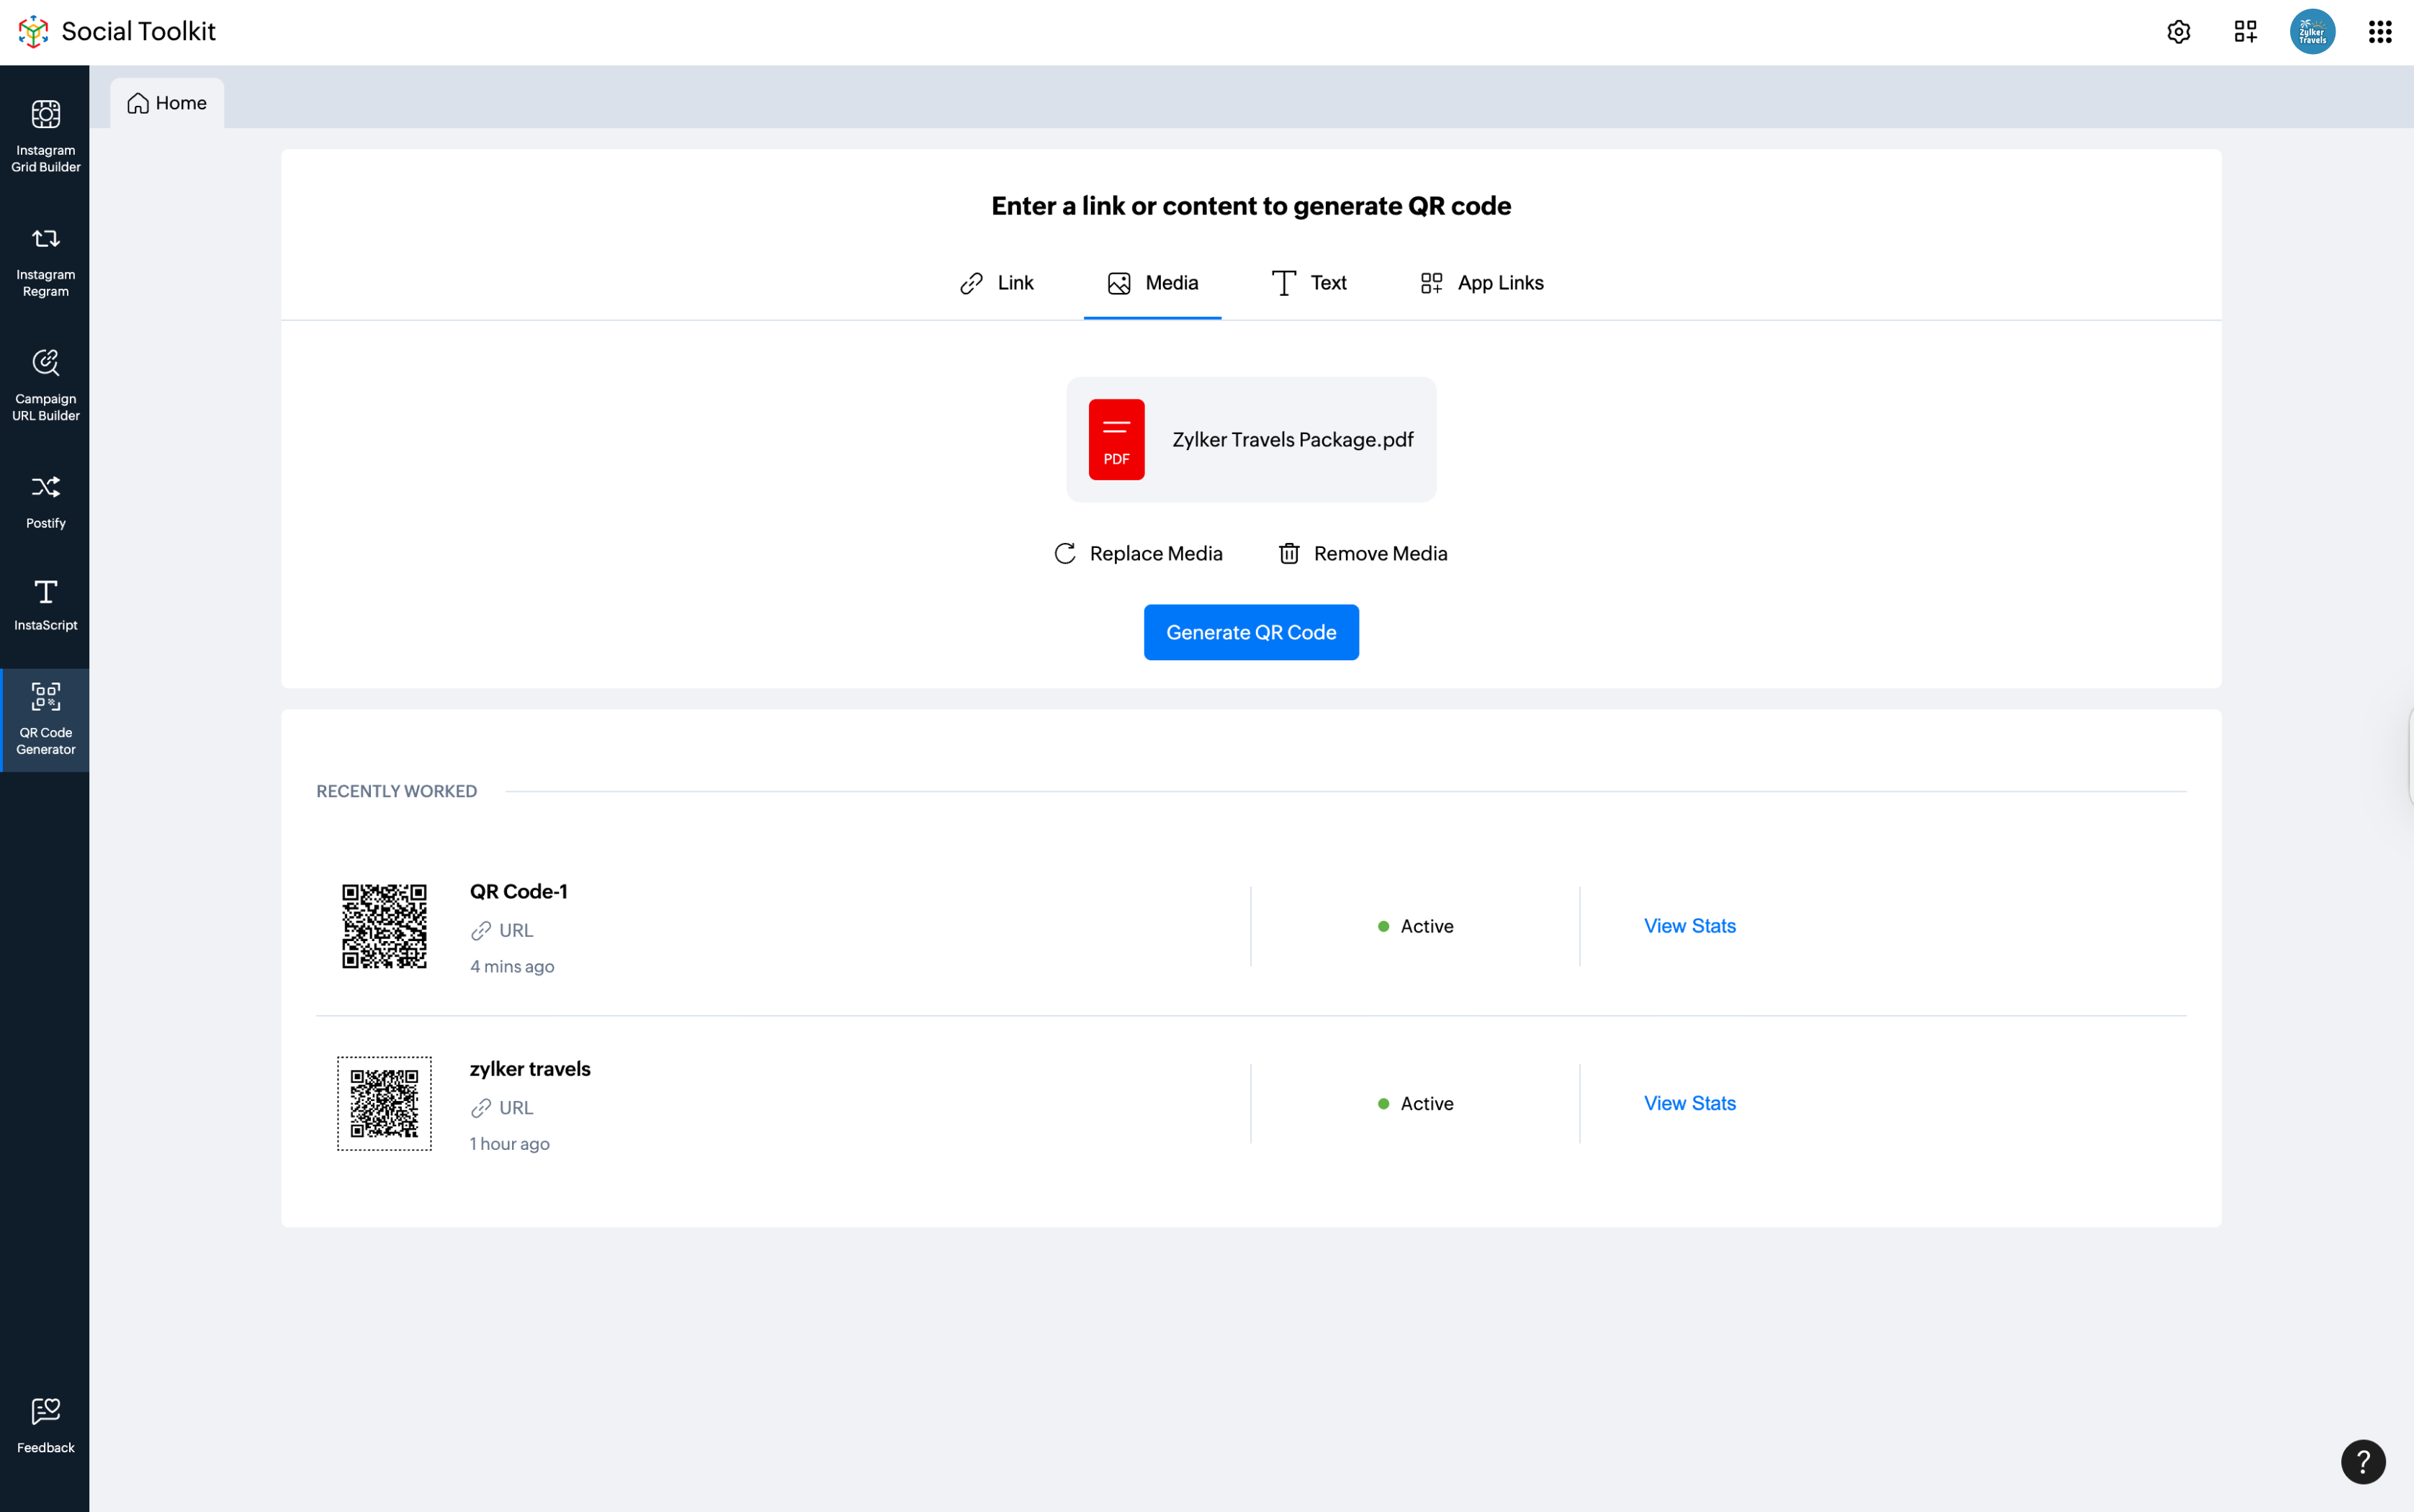Open View Stats for QR Code-1
The height and width of the screenshot is (1512, 2414).
pos(1689,926)
